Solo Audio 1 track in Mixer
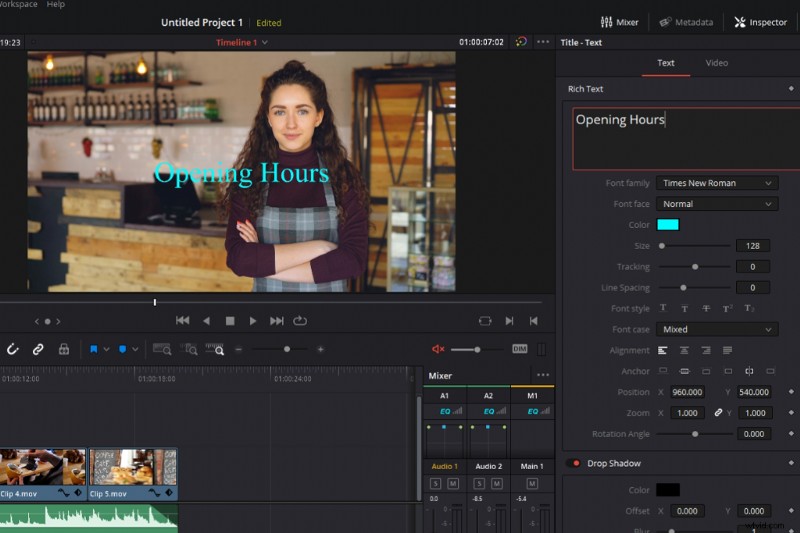Image resolution: width=800 pixels, height=533 pixels. coord(435,484)
